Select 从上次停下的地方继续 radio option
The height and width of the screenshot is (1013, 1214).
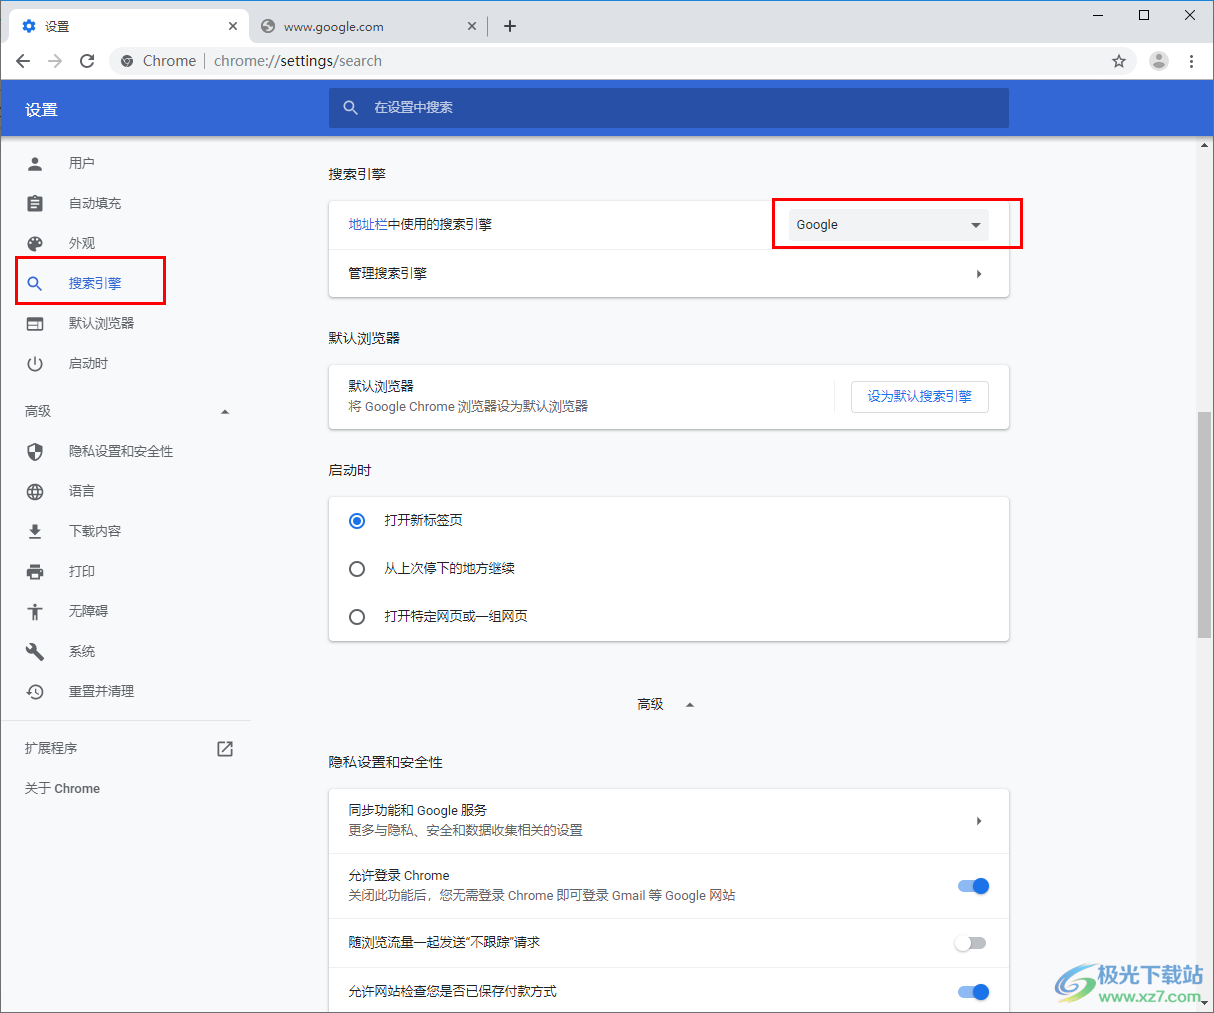click(x=357, y=569)
